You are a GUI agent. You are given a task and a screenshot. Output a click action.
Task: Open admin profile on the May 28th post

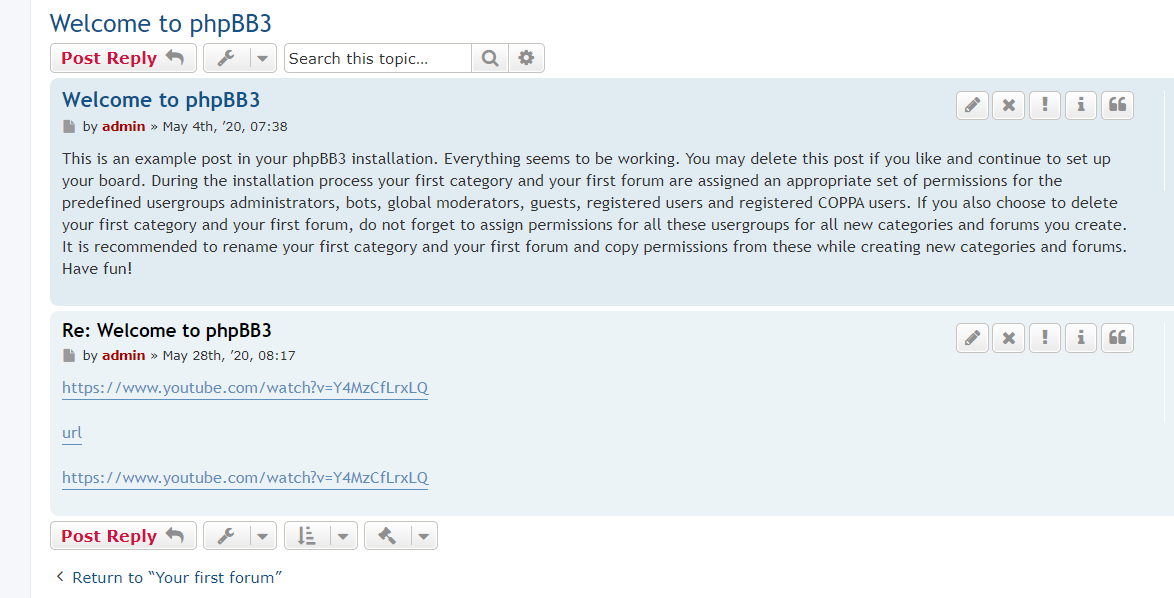click(124, 356)
